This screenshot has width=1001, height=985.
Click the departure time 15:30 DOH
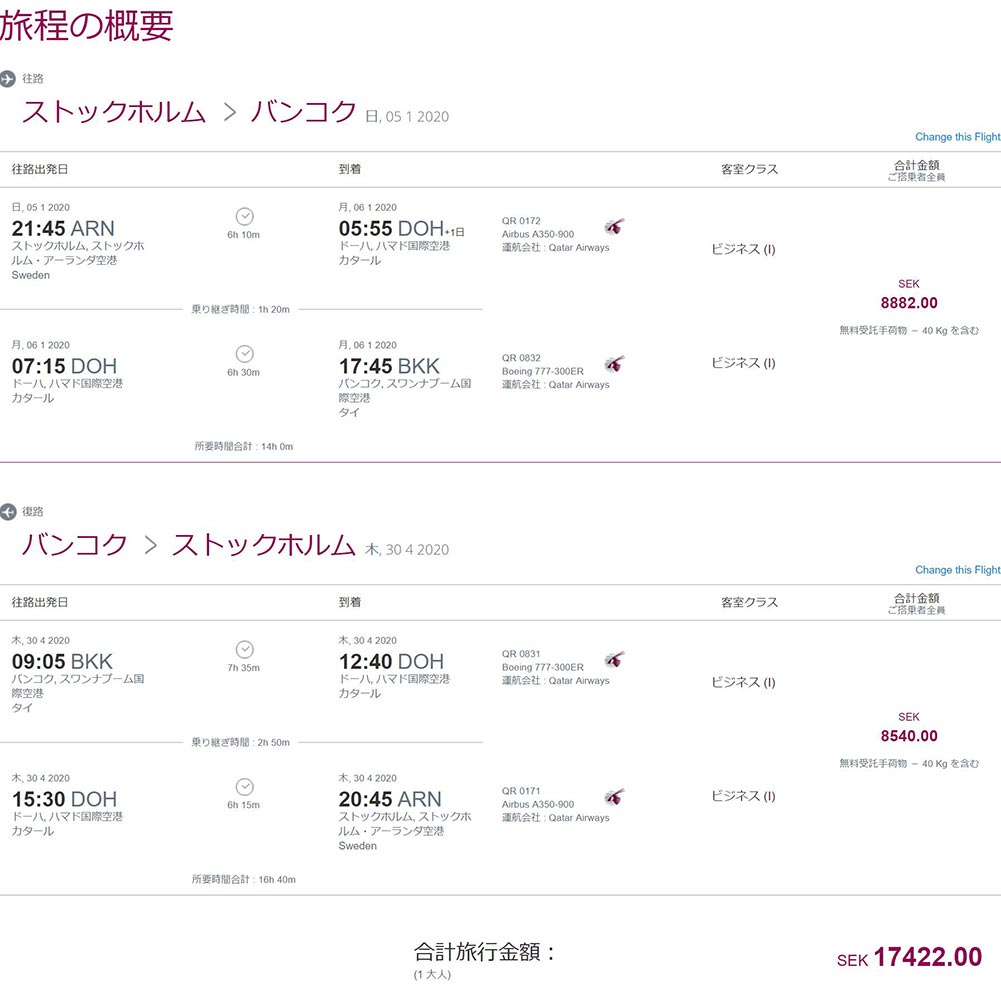click(64, 799)
